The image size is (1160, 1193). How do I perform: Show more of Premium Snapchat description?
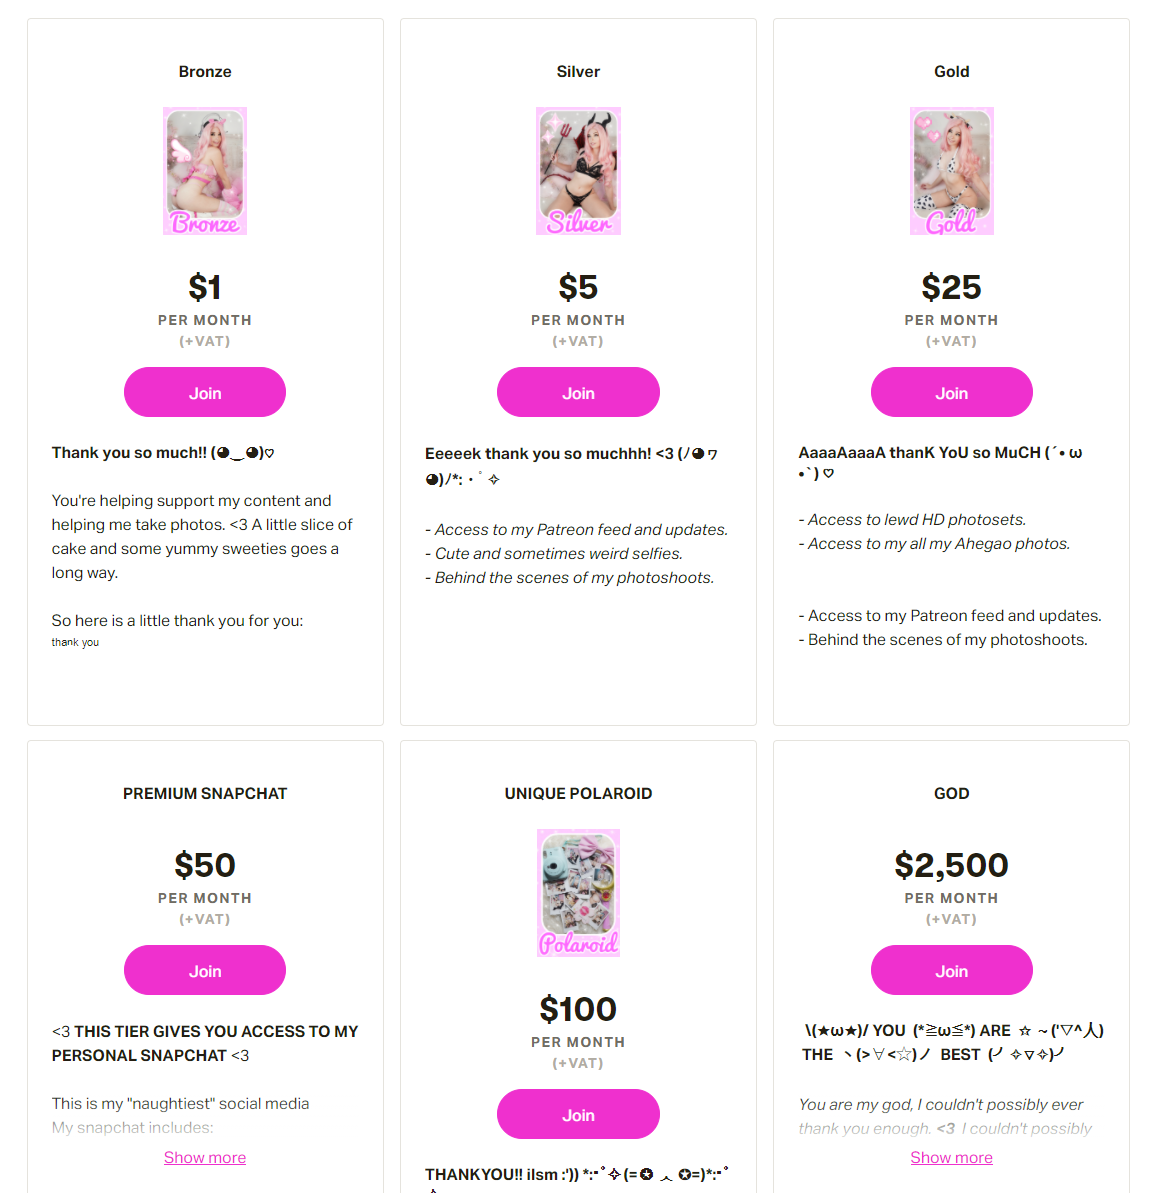tap(205, 1157)
